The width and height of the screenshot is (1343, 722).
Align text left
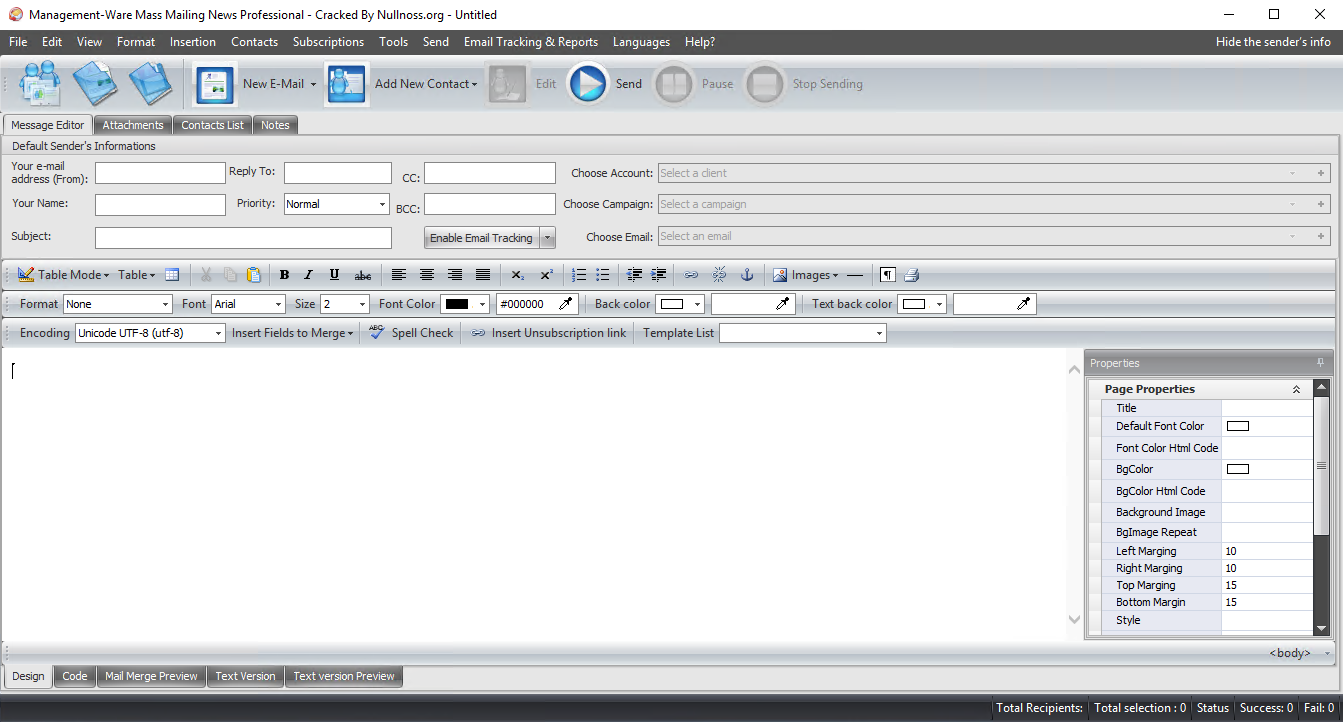[399, 275]
